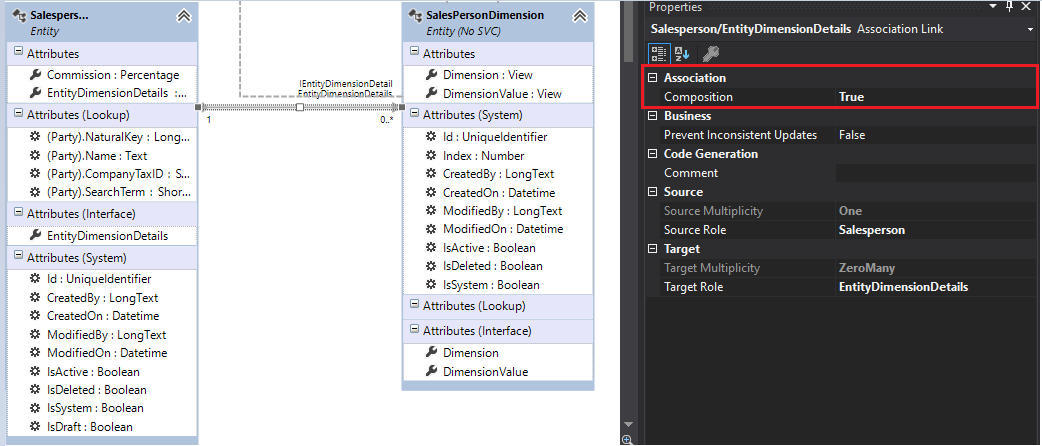The image size is (1042, 446).
Task: Click wrench icon of interface EntityDimensionDetails
Action: (35, 235)
